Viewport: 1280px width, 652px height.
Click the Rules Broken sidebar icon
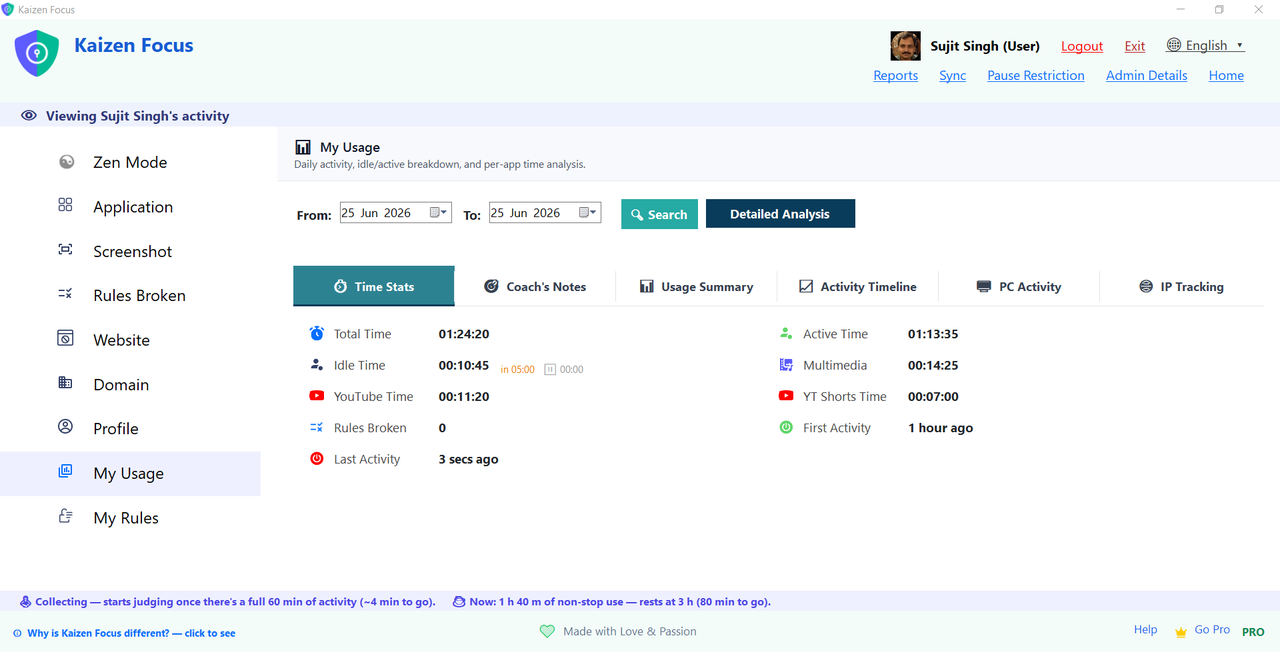click(x=65, y=294)
